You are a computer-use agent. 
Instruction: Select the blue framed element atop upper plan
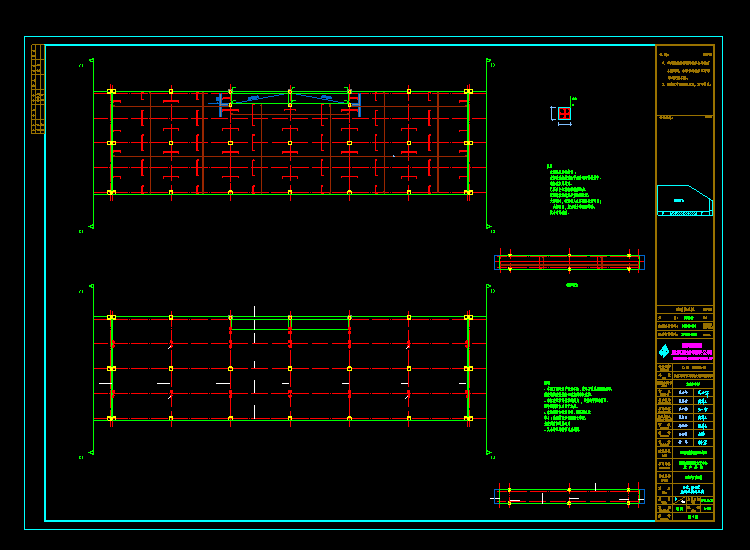[x=289, y=99]
